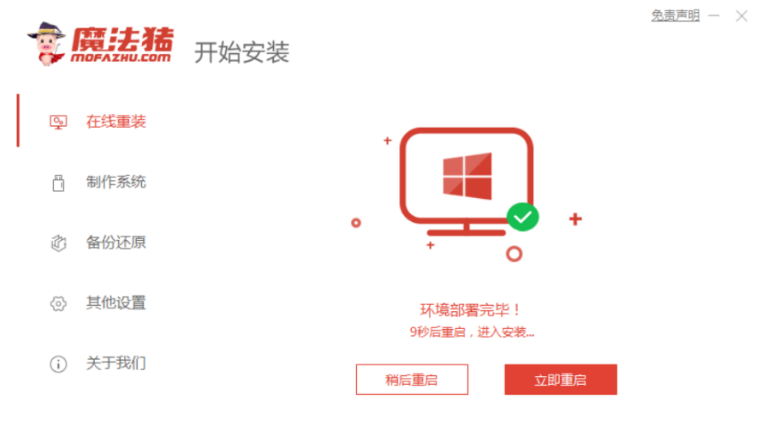This screenshot has height=434, width=762.
Task: Click the info icon beside 关于我们
Action: tap(58, 364)
